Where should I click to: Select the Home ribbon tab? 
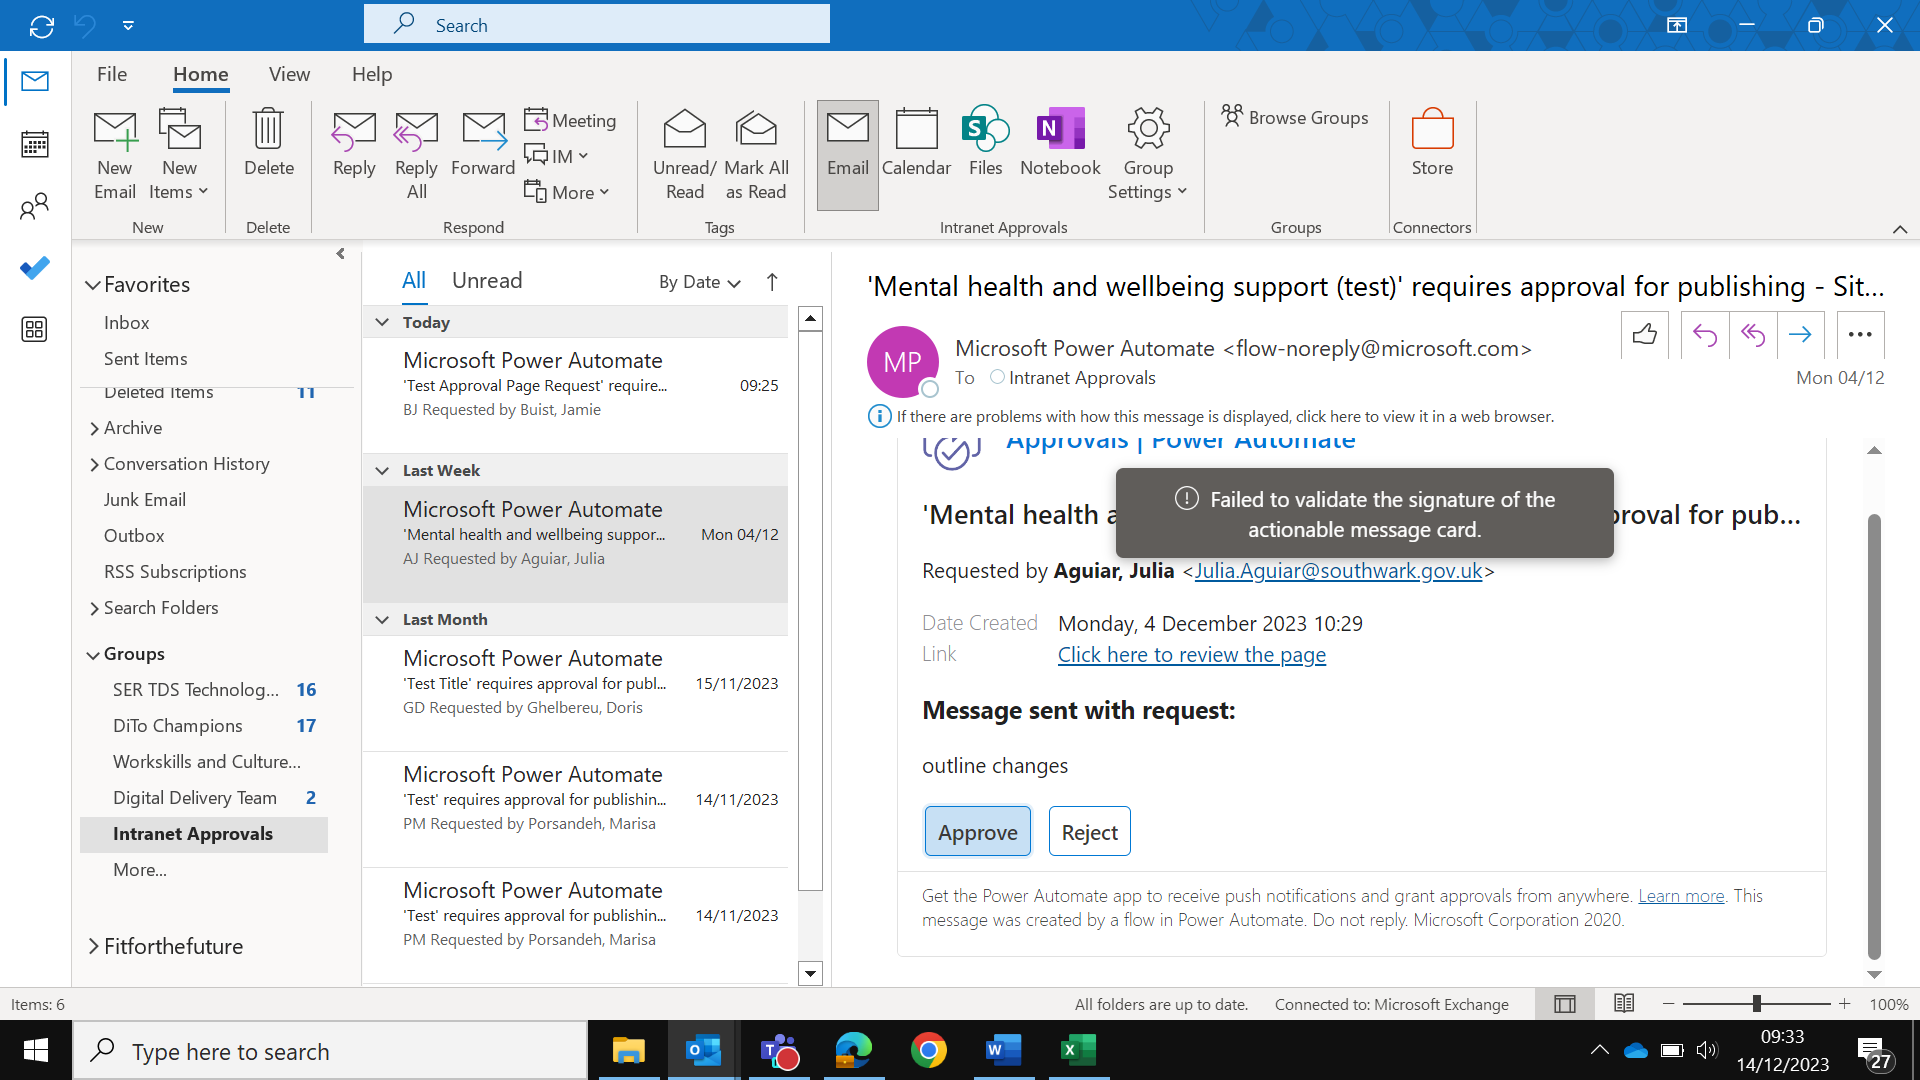point(200,74)
